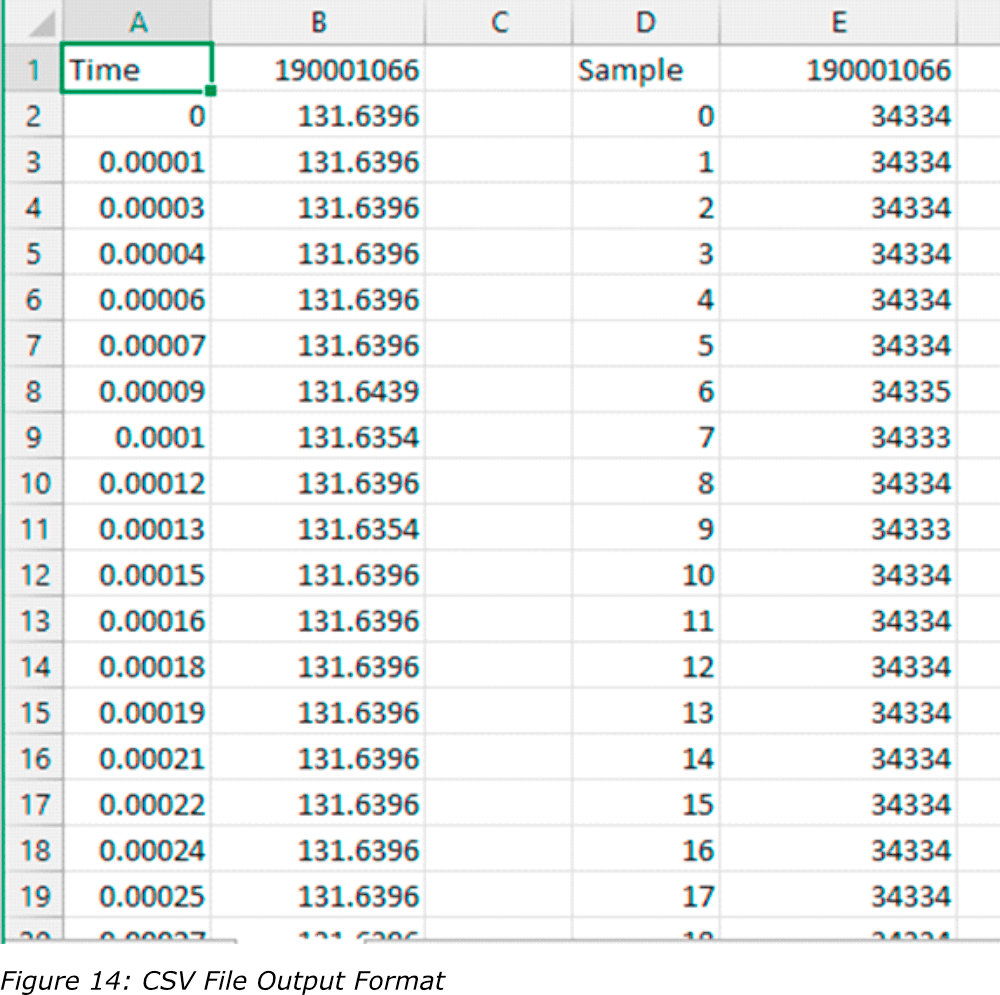Click the cell with 0.00012

coord(137,483)
